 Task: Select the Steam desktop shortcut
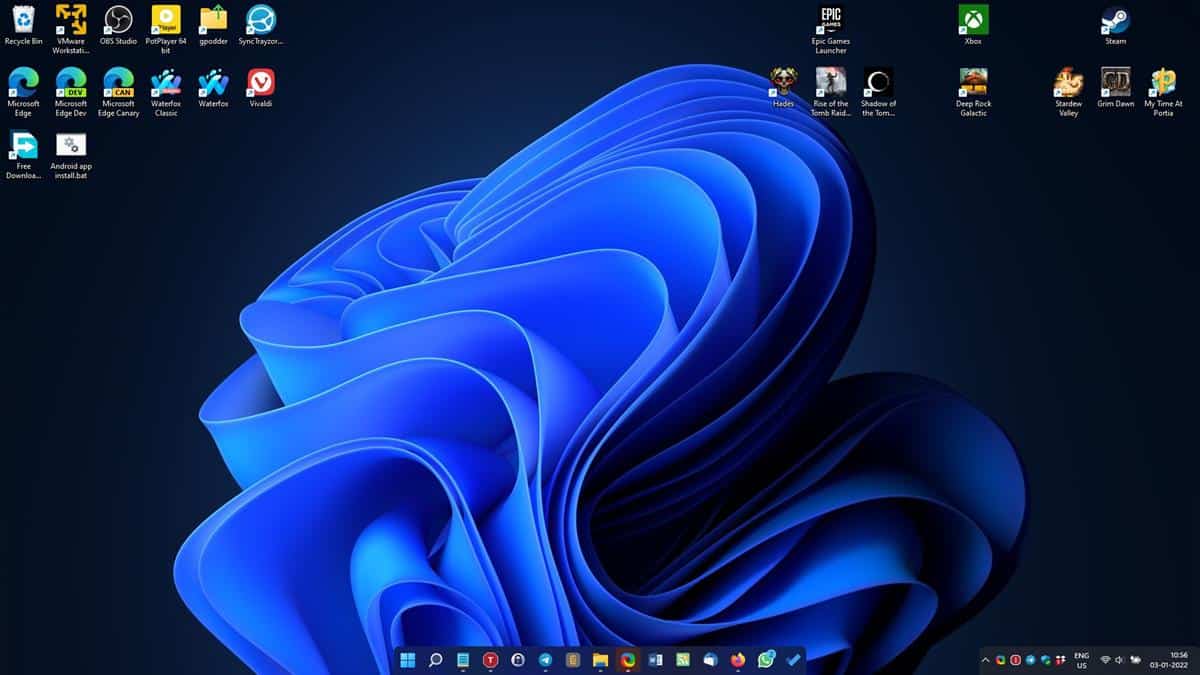pyautogui.click(x=1115, y=26)
